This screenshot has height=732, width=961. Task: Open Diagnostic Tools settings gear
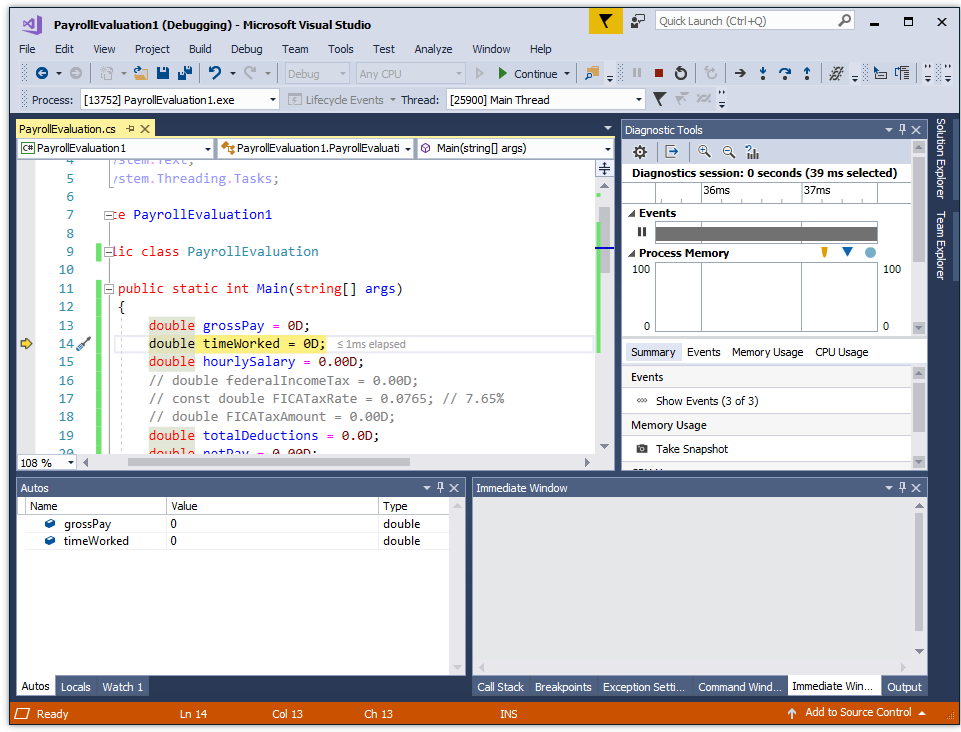coord(640,152)
